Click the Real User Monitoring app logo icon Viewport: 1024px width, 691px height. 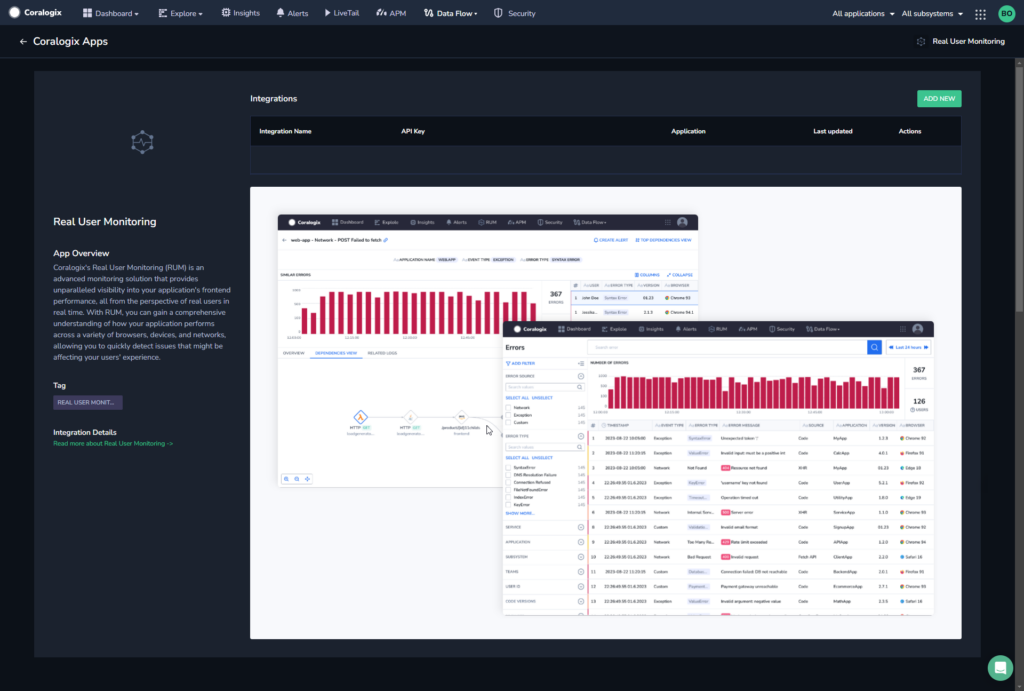[x=142, y=142]
